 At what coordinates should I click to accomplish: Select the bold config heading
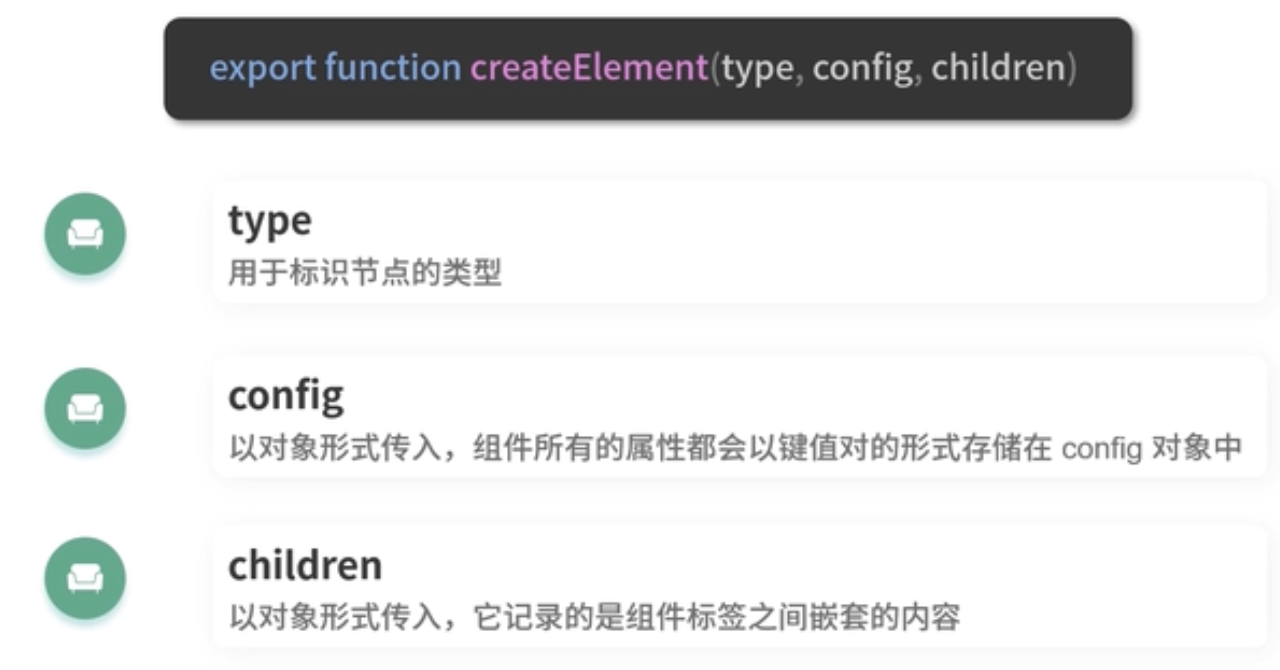coord(286,396)
